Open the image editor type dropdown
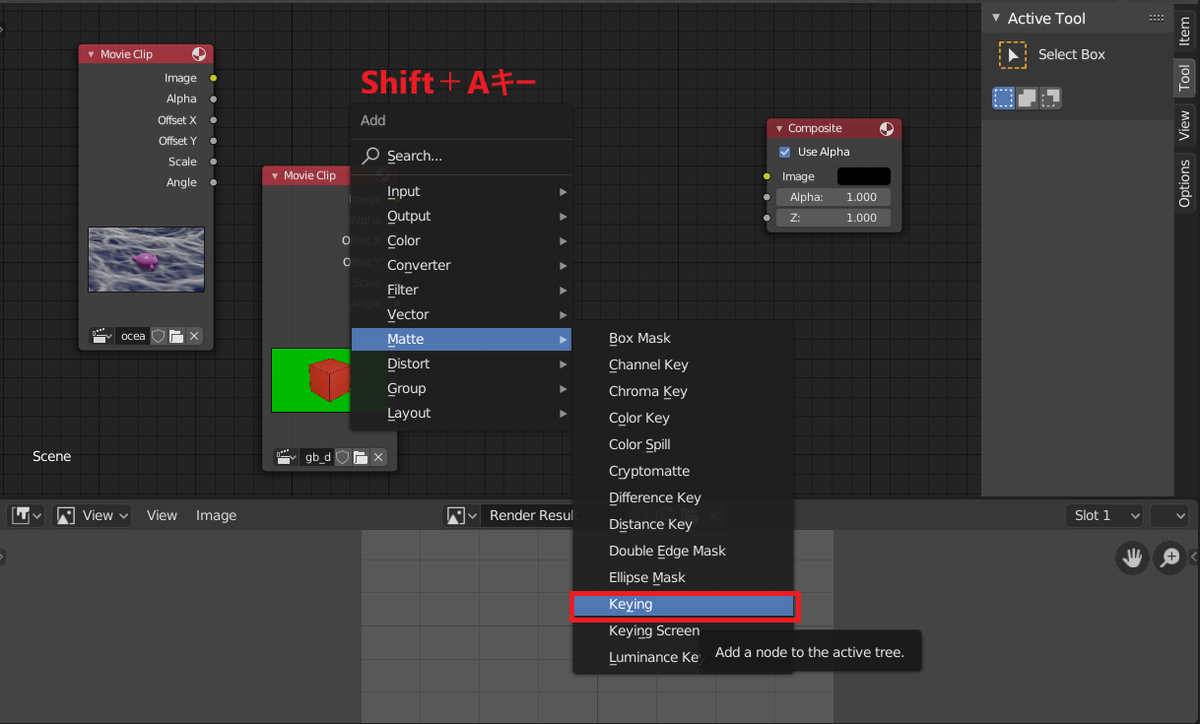 click(x=27, y=515)
